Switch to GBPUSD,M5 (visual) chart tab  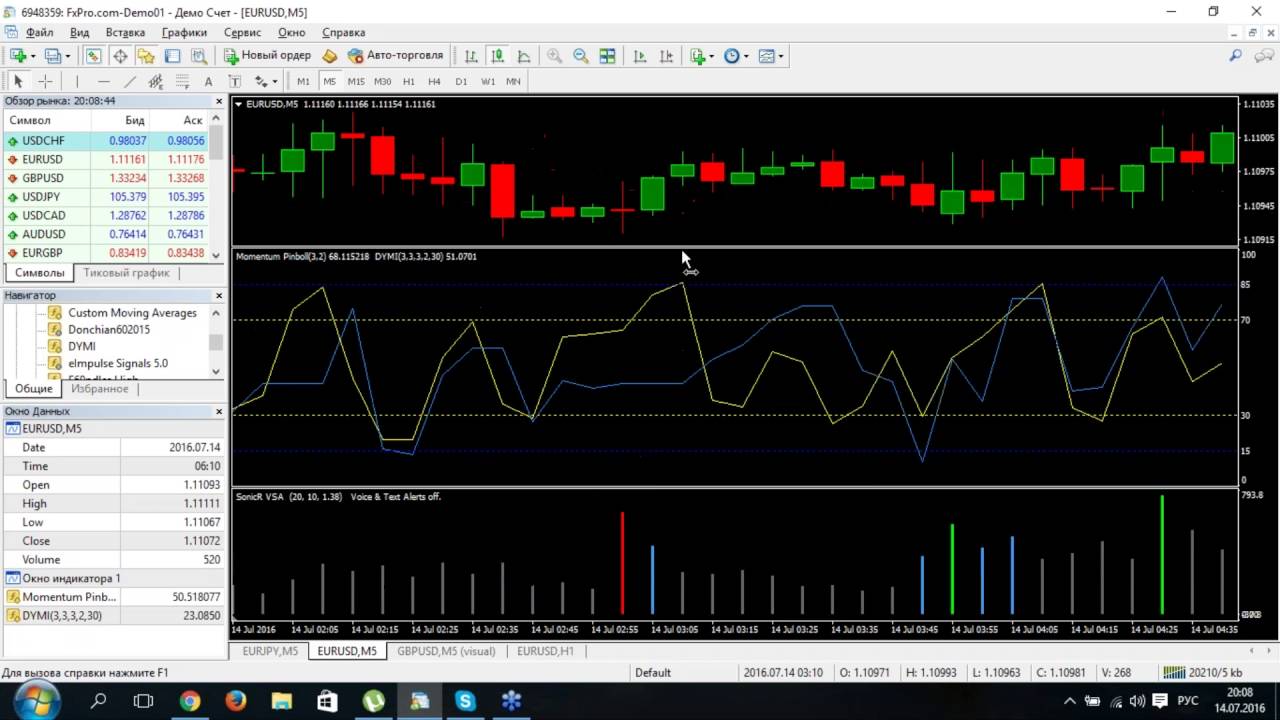[x=446, y=651]
